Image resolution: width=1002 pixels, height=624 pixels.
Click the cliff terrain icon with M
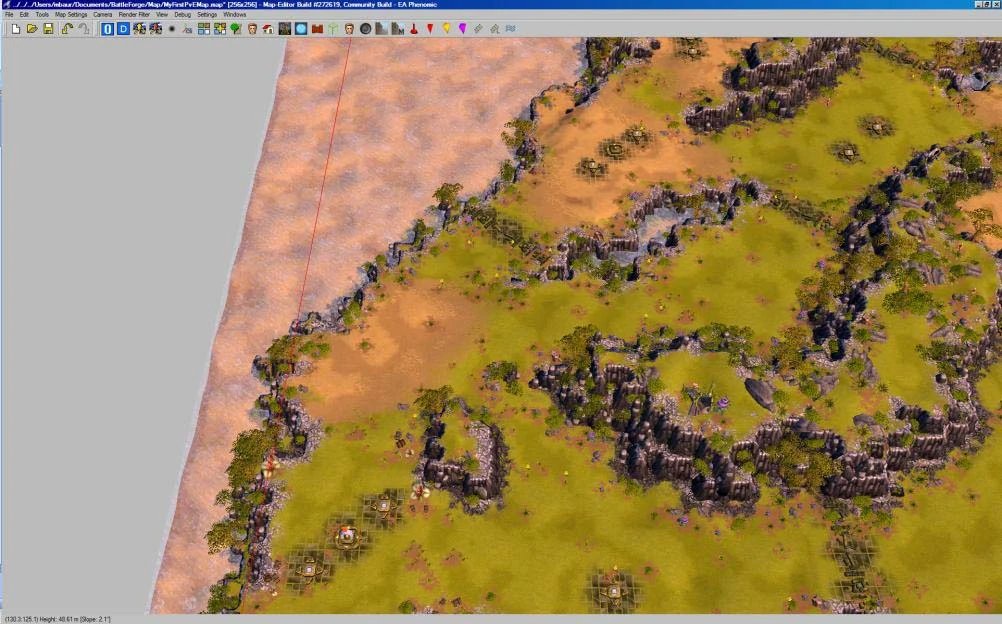coord(397,29)
